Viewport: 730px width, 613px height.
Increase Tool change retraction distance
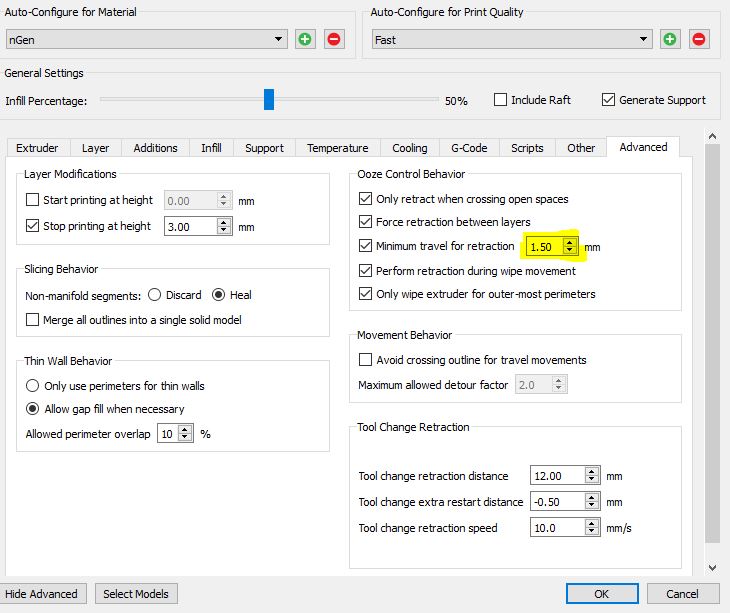[592, 471]
